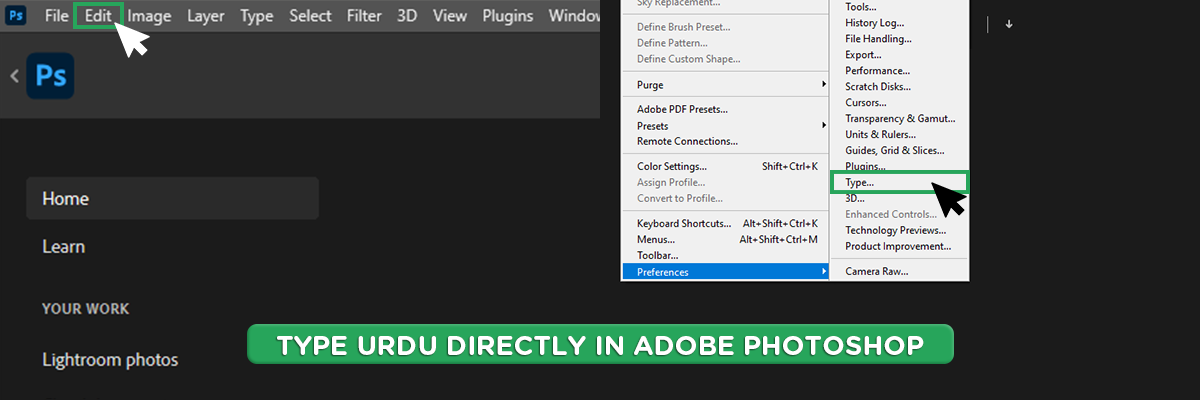Open the Select menu
The height and width of the screenshot is (400, 1200).
coord(310,16)
